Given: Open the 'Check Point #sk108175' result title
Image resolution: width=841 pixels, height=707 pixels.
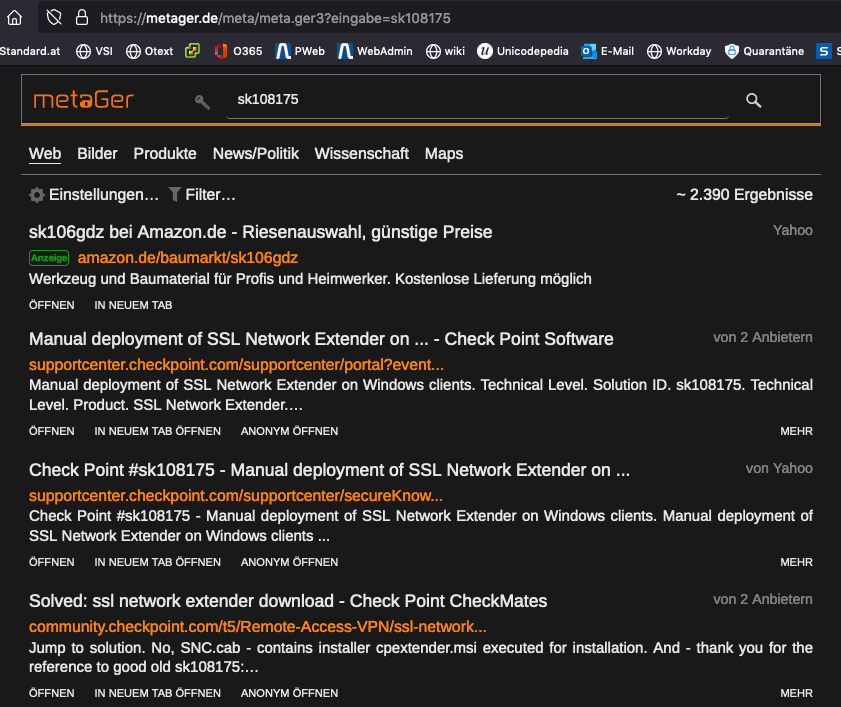Looking at the screenshot, I should tap(329, 470).
